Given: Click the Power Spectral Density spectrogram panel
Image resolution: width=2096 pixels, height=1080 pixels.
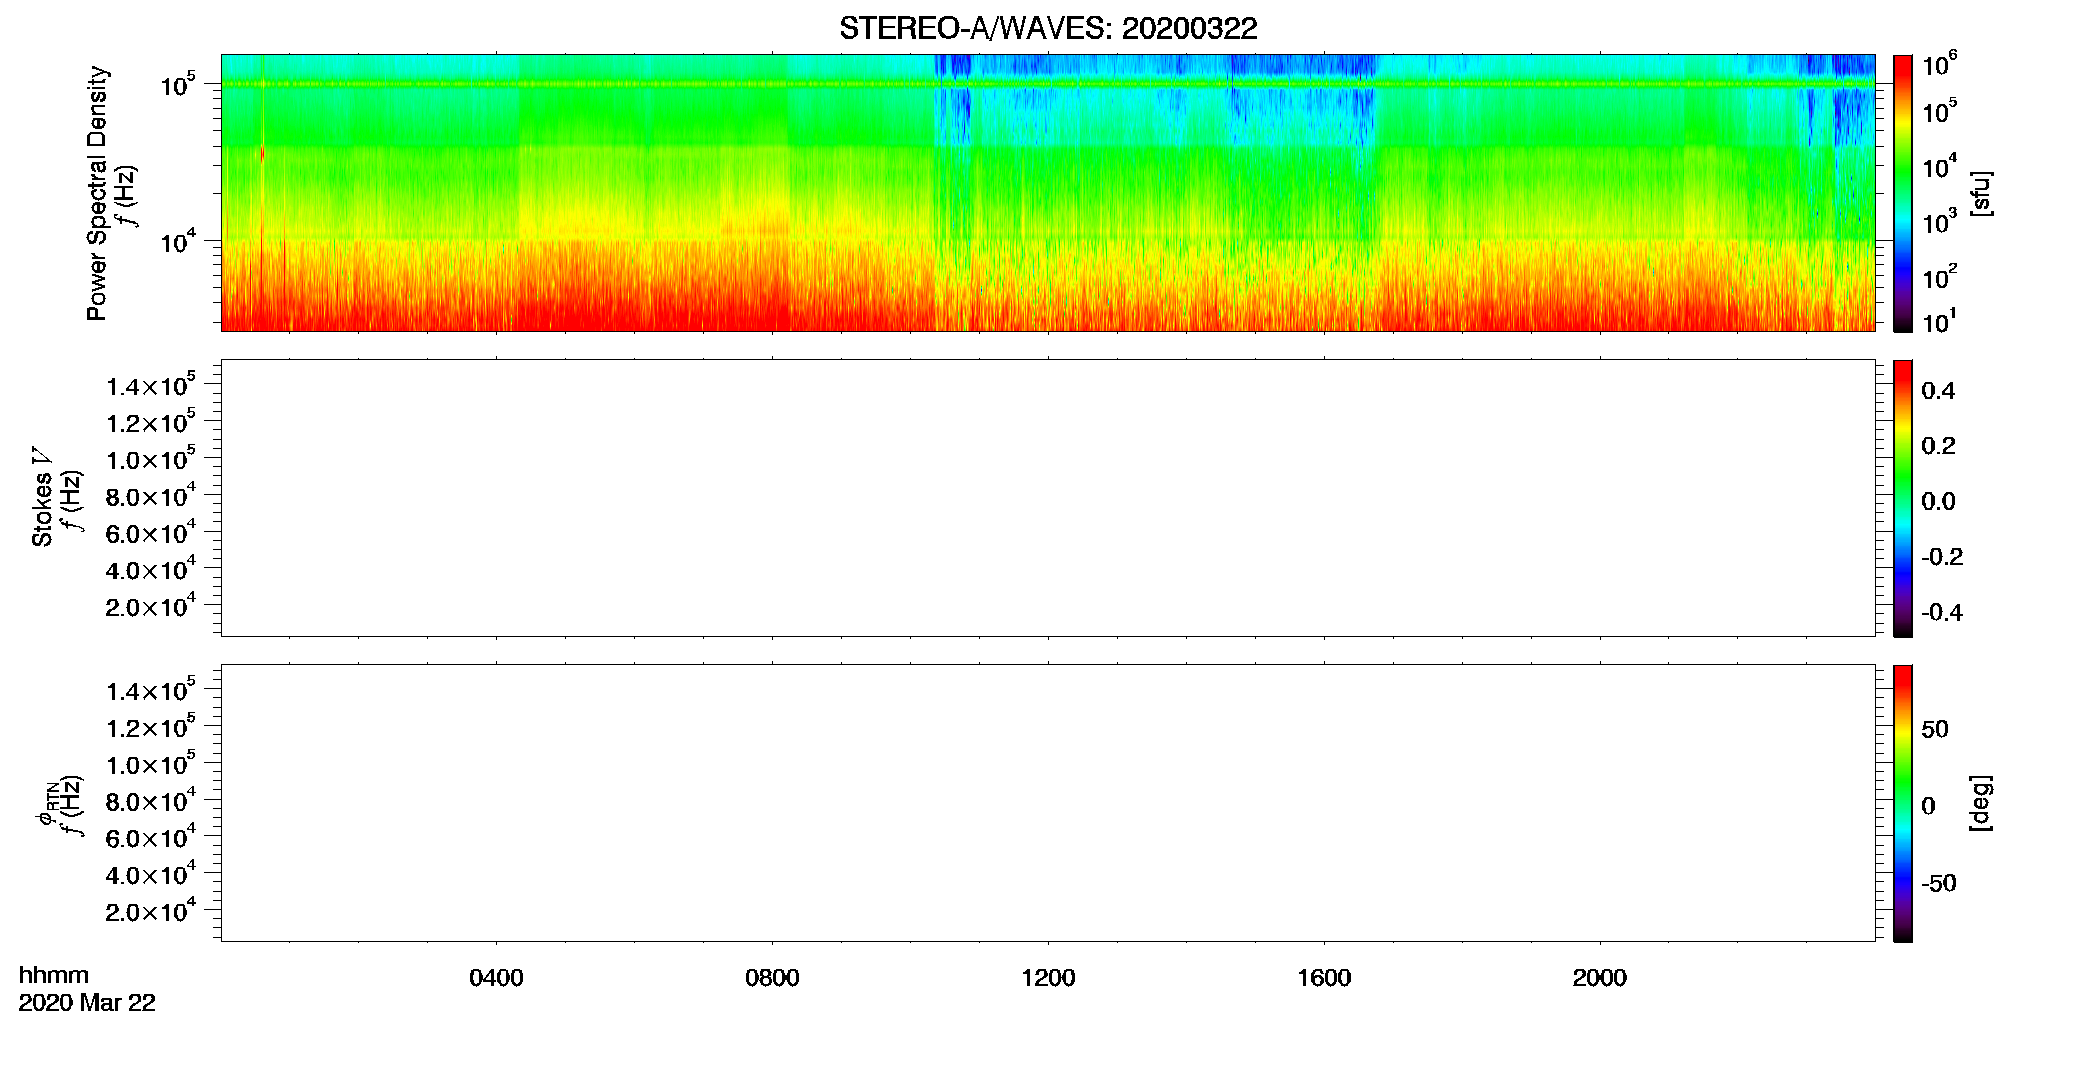Looking at the screenshot, I should pyautogui.click(x=1048, y=192).
